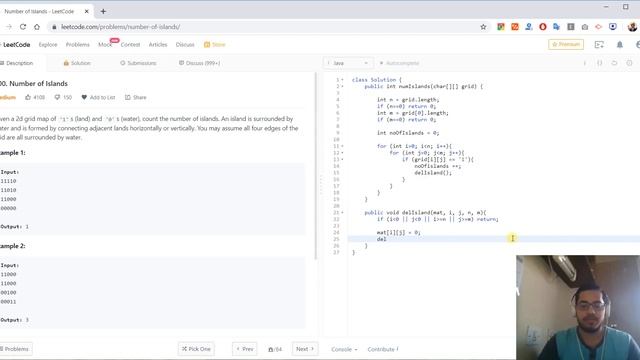Collapse the fold arrow on line 2
The height and width of the screenshot is (360, 640).
point(342,87)
